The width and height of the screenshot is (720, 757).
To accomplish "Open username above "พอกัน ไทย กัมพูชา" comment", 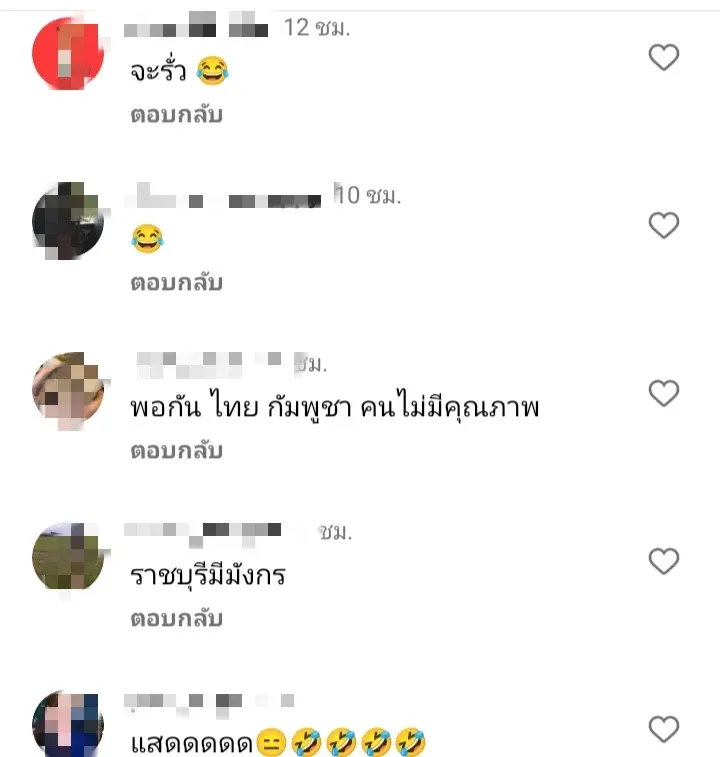I will 209,364.
